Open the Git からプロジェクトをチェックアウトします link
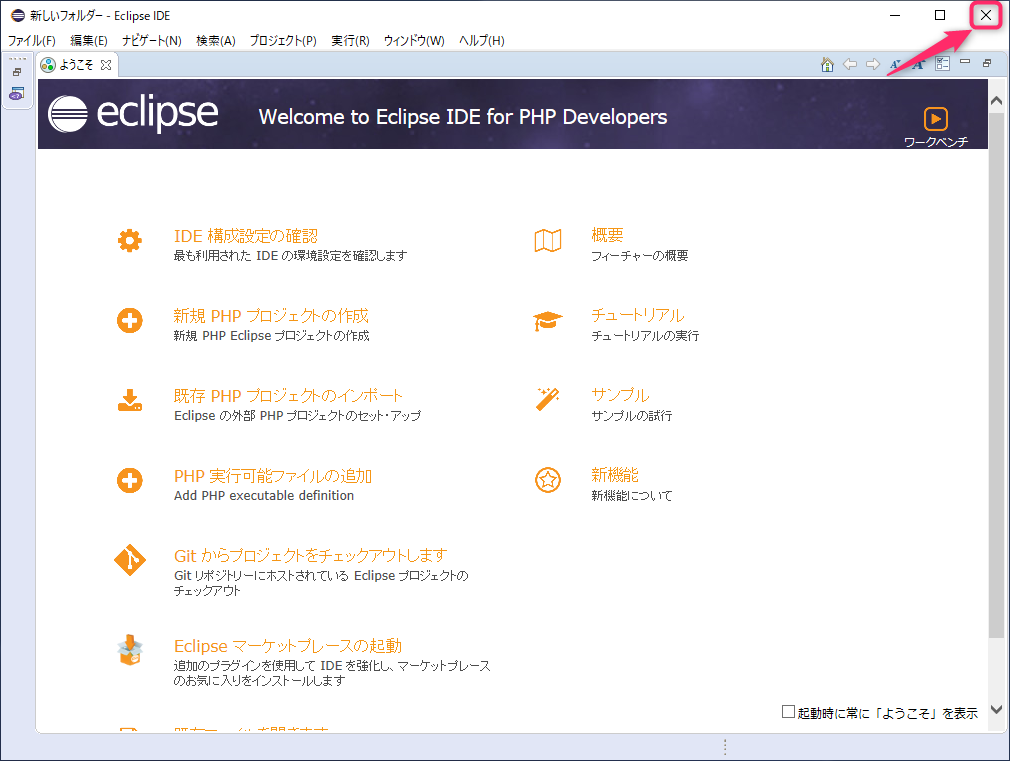Viewport: 1010px width, 761px height. [310, 555]
